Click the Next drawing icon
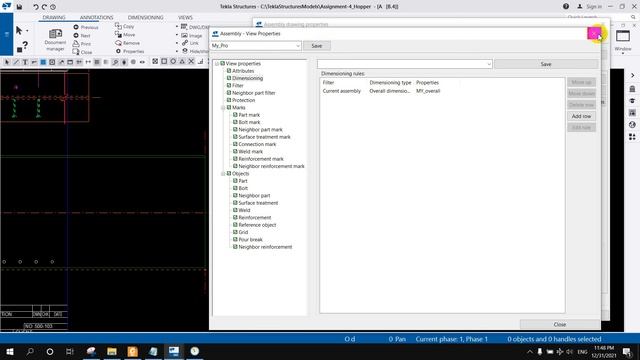Image resolution: width=640 pixels, height=360 pixels. (x=76, y=36)
